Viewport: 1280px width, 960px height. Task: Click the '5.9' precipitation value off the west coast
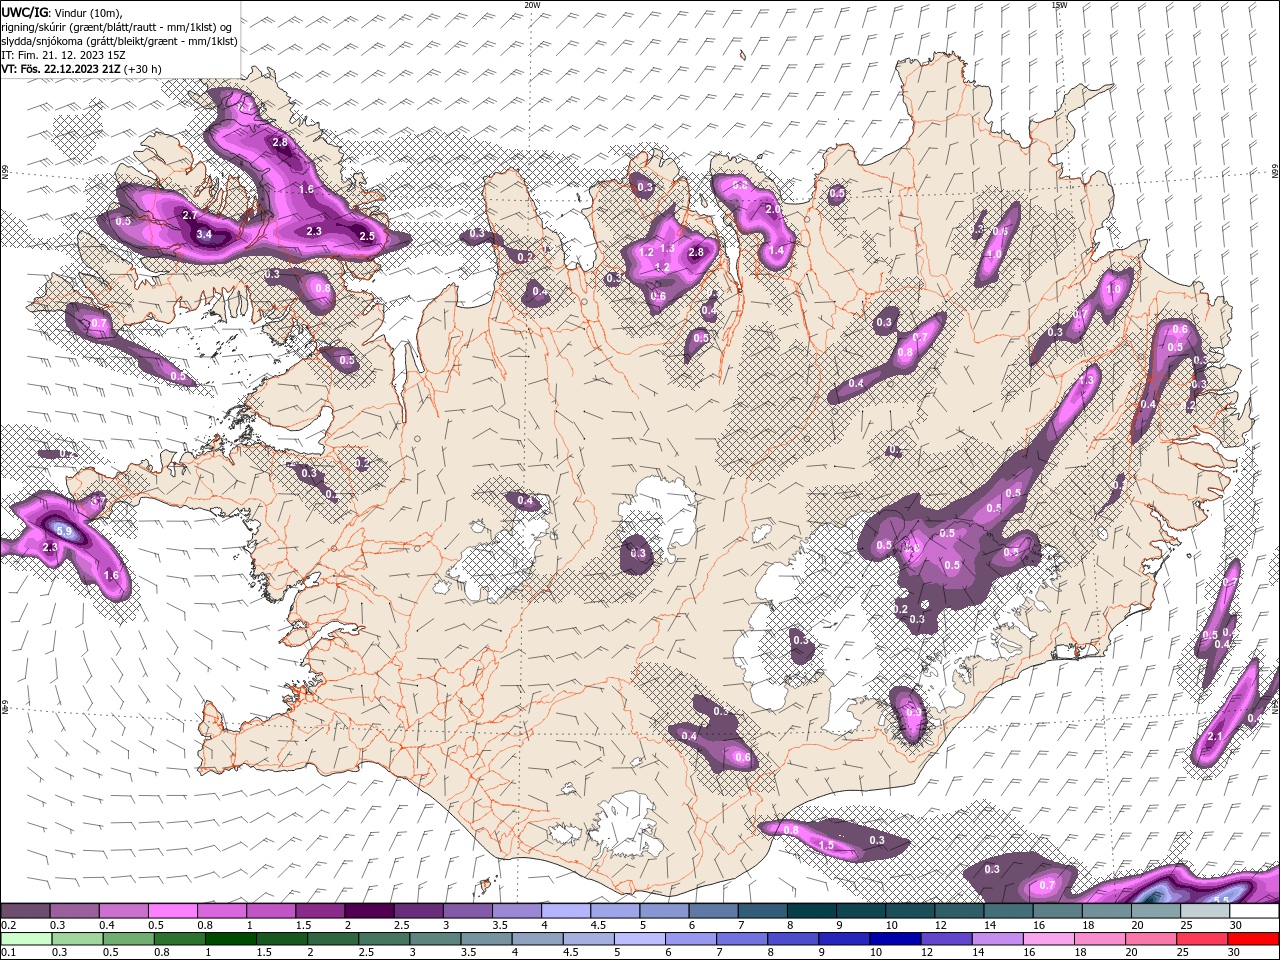[x=64, y=531]
